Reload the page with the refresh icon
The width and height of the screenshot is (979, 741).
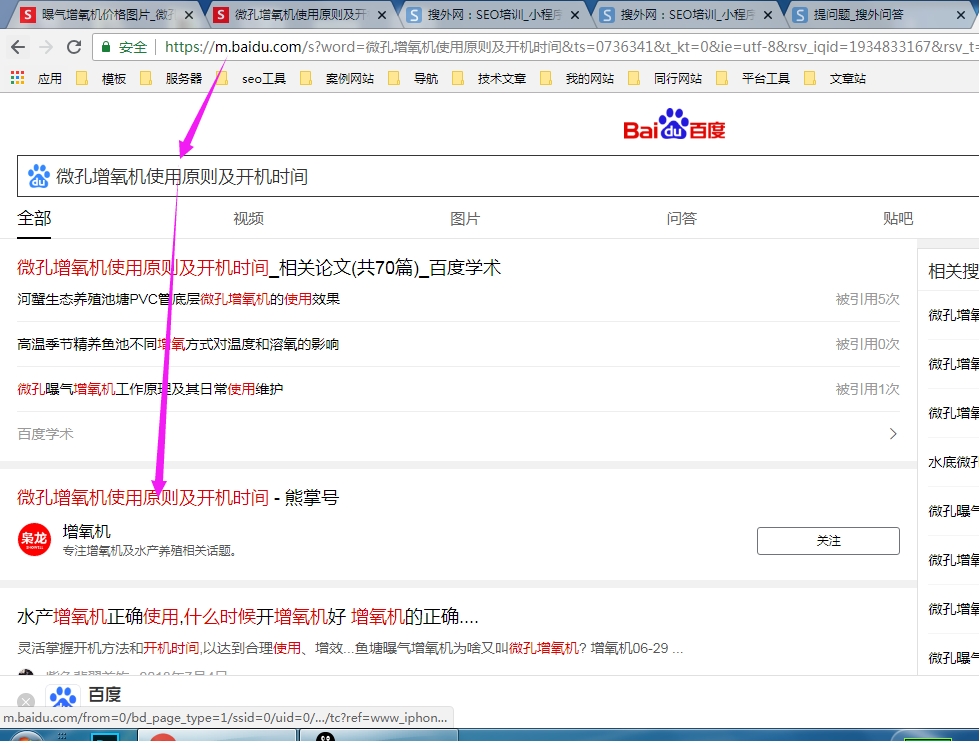(74, 47)
